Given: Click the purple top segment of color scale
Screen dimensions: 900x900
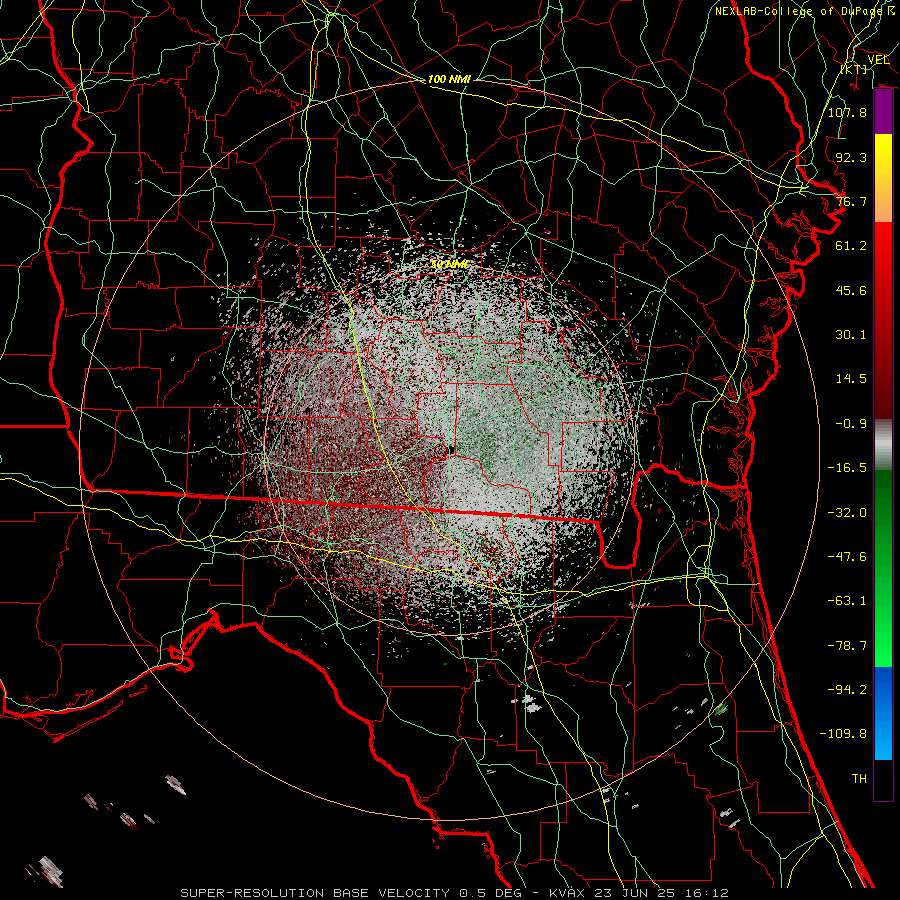Looking at the screenshot, I should pyautogui.click(x=883, y=112).
